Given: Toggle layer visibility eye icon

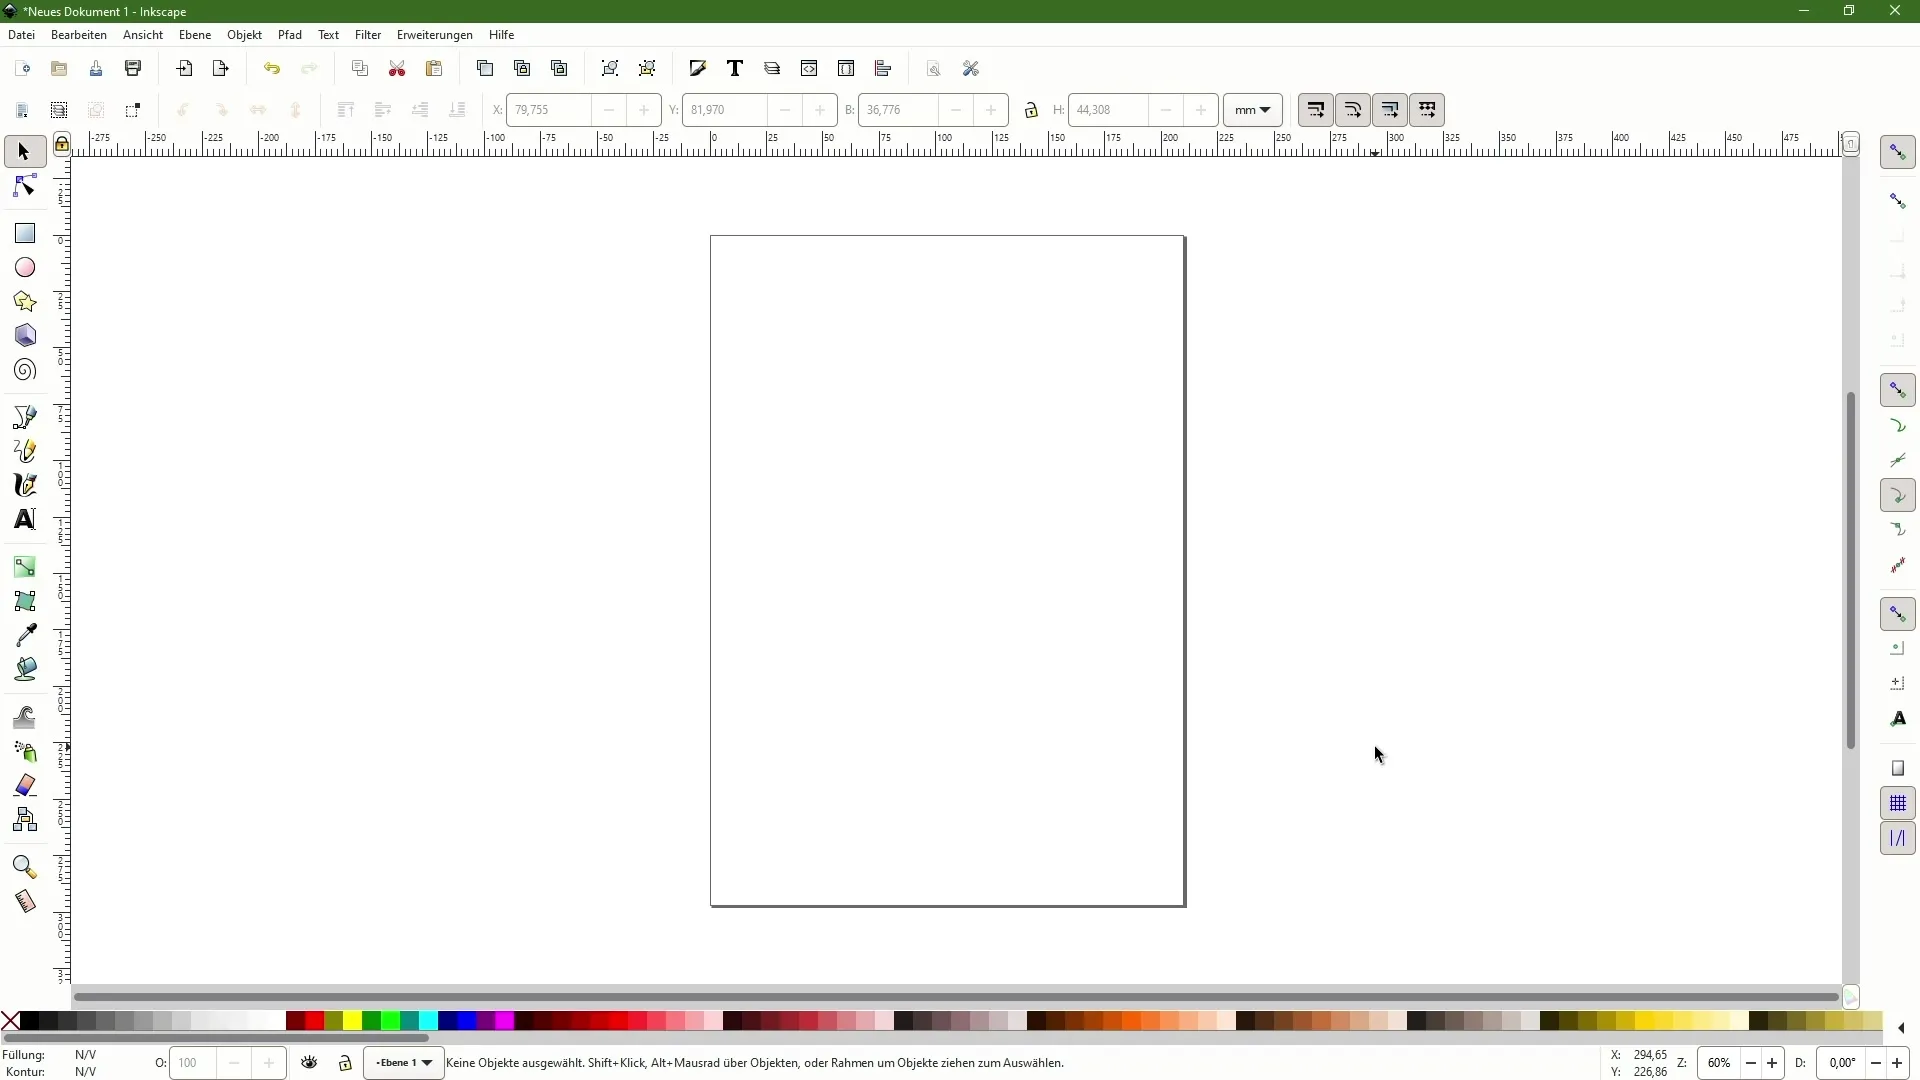Looking at the screenshot, I should point(309,1063).
